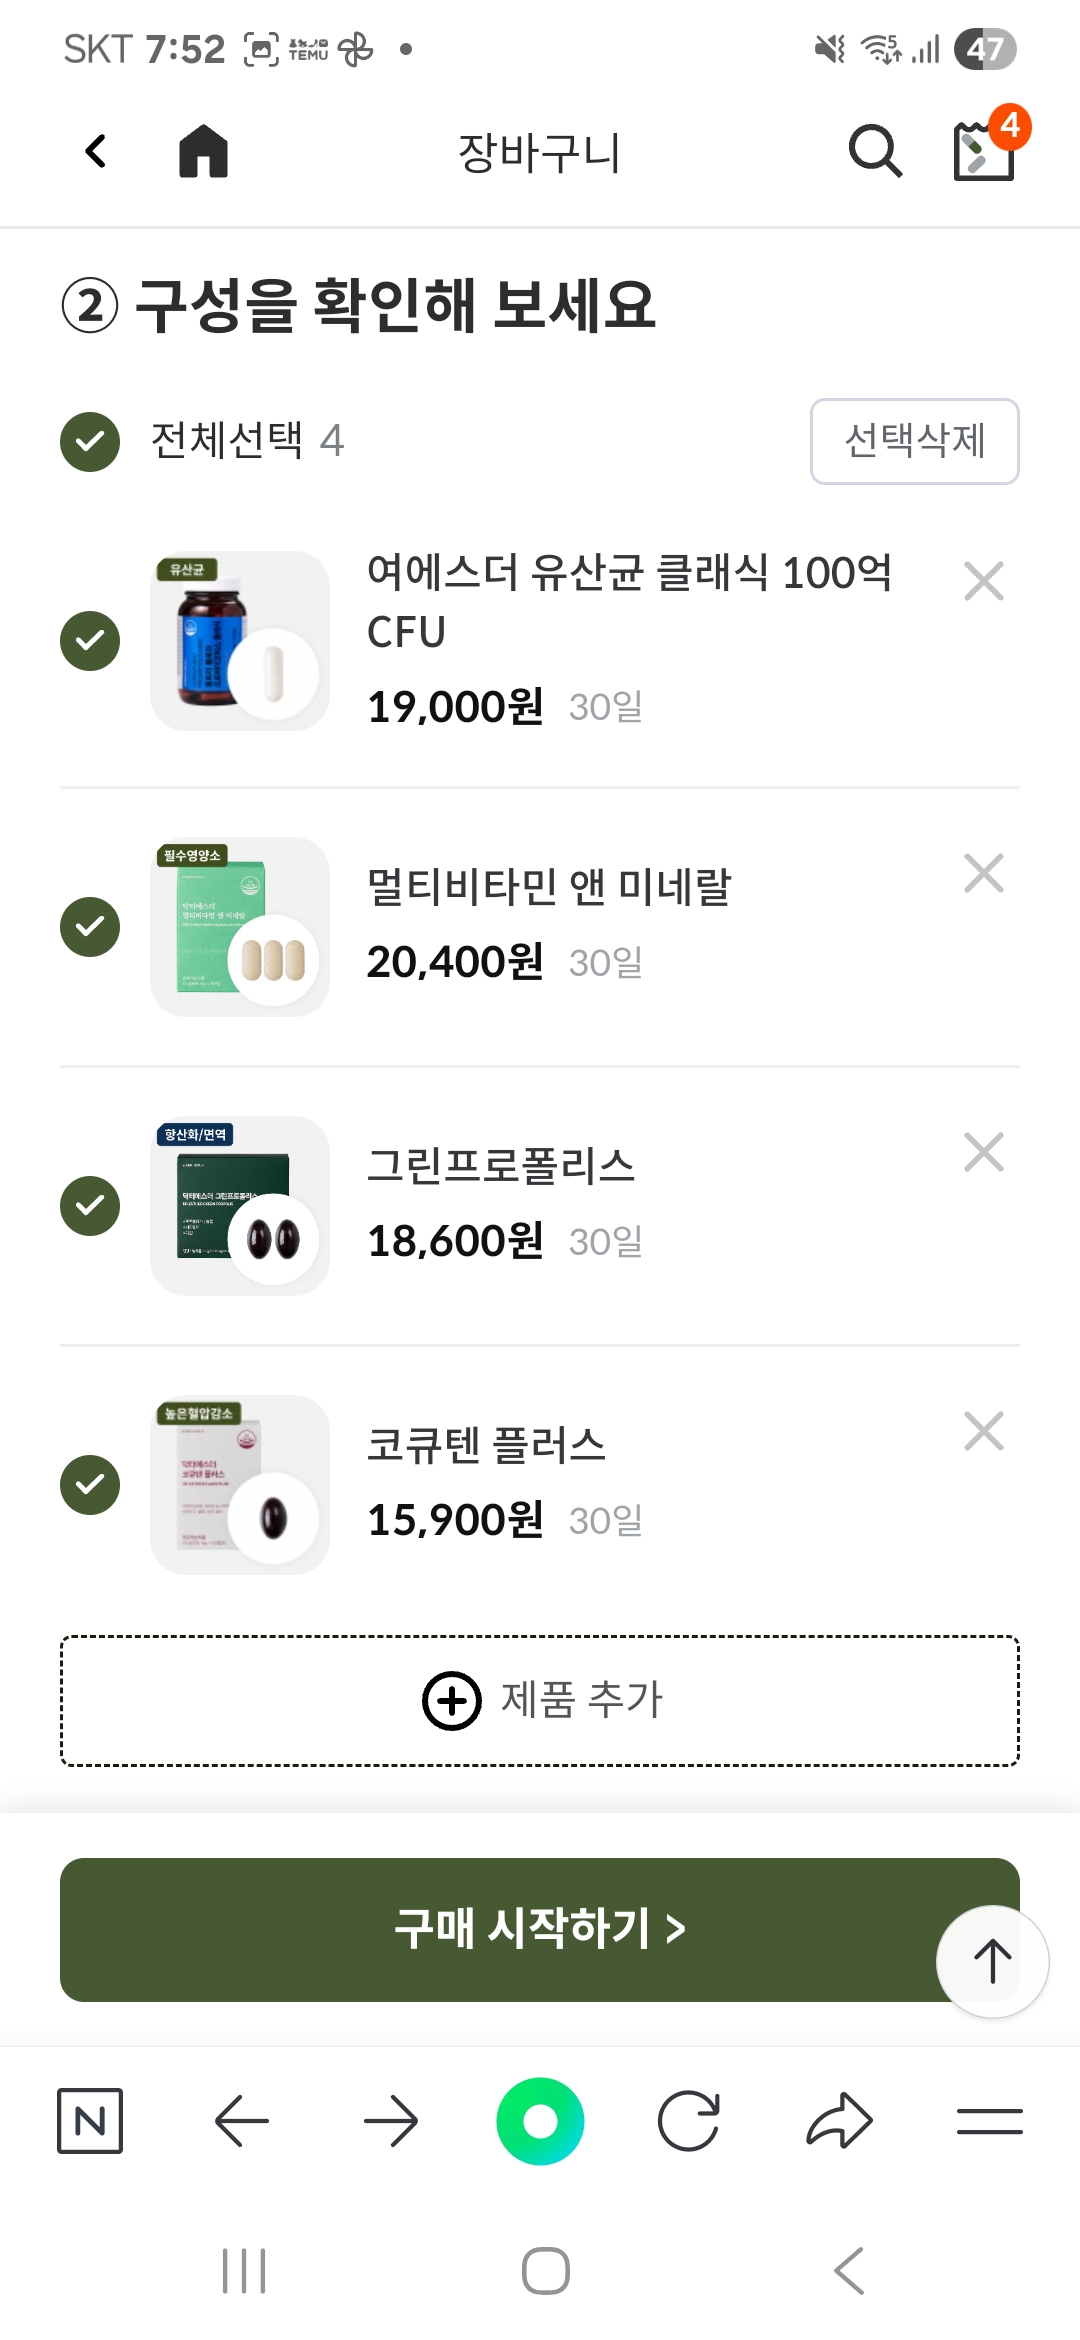Open the 그린프로폴리스 product thumbnail
Viewport: 1080px width, 2340px height.
pos(240,1206)
